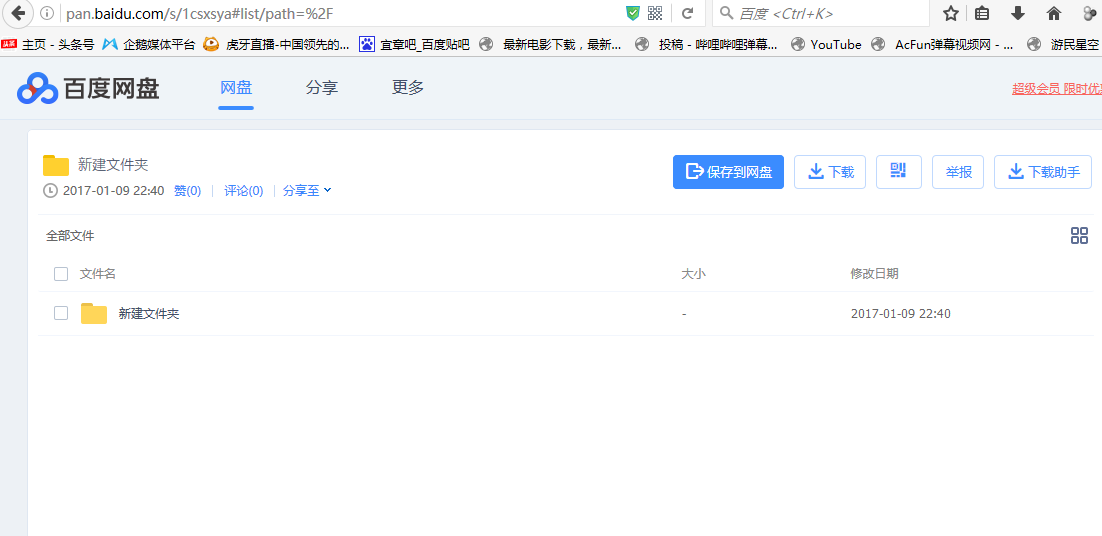Click the 下载助手 button
Image resolution: width=1102 pixels, height=536 pixels.
(x=1043, y=172)
